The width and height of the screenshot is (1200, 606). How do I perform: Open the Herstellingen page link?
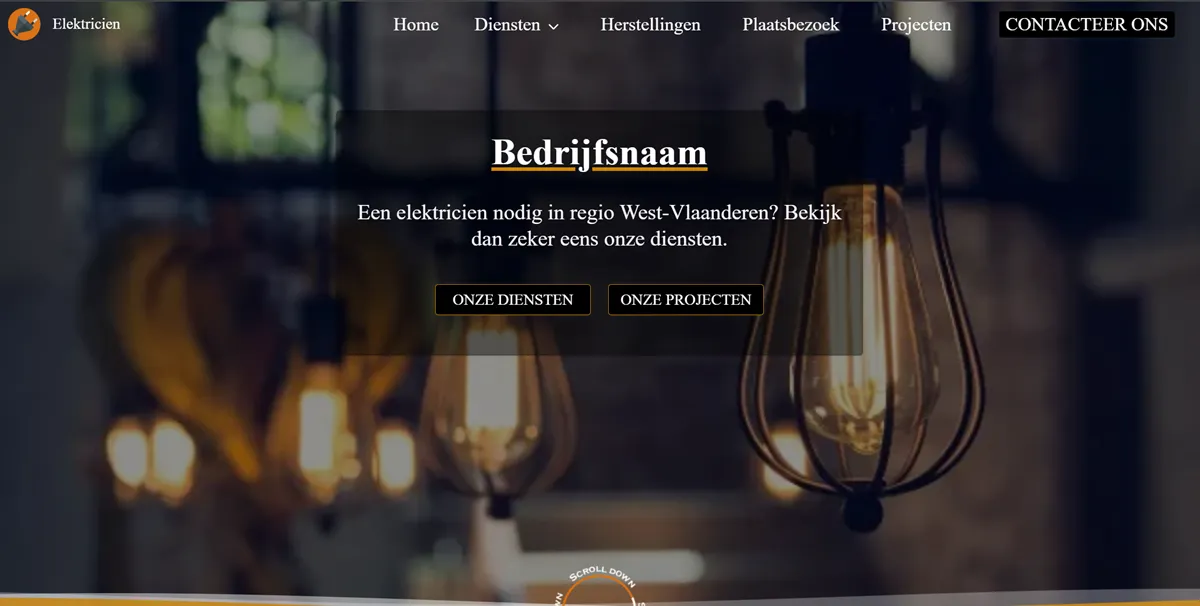(x=650, y=25)
